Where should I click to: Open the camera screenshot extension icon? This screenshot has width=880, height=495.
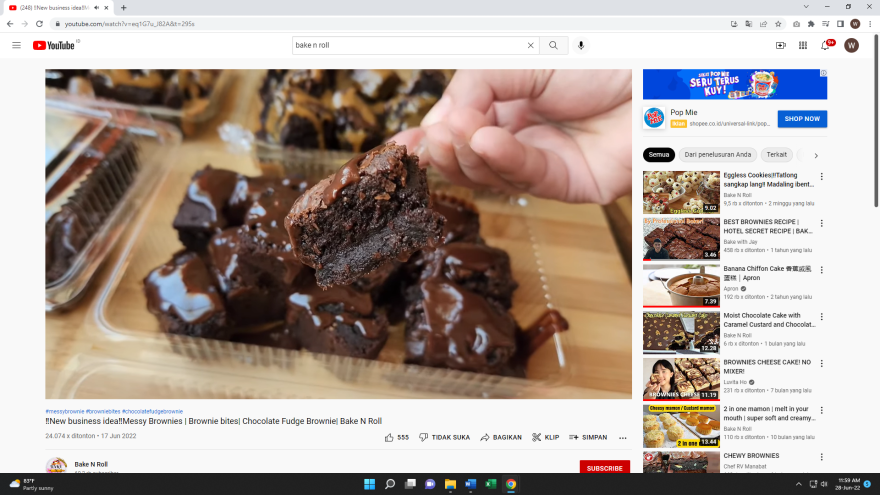pos(796,24)
